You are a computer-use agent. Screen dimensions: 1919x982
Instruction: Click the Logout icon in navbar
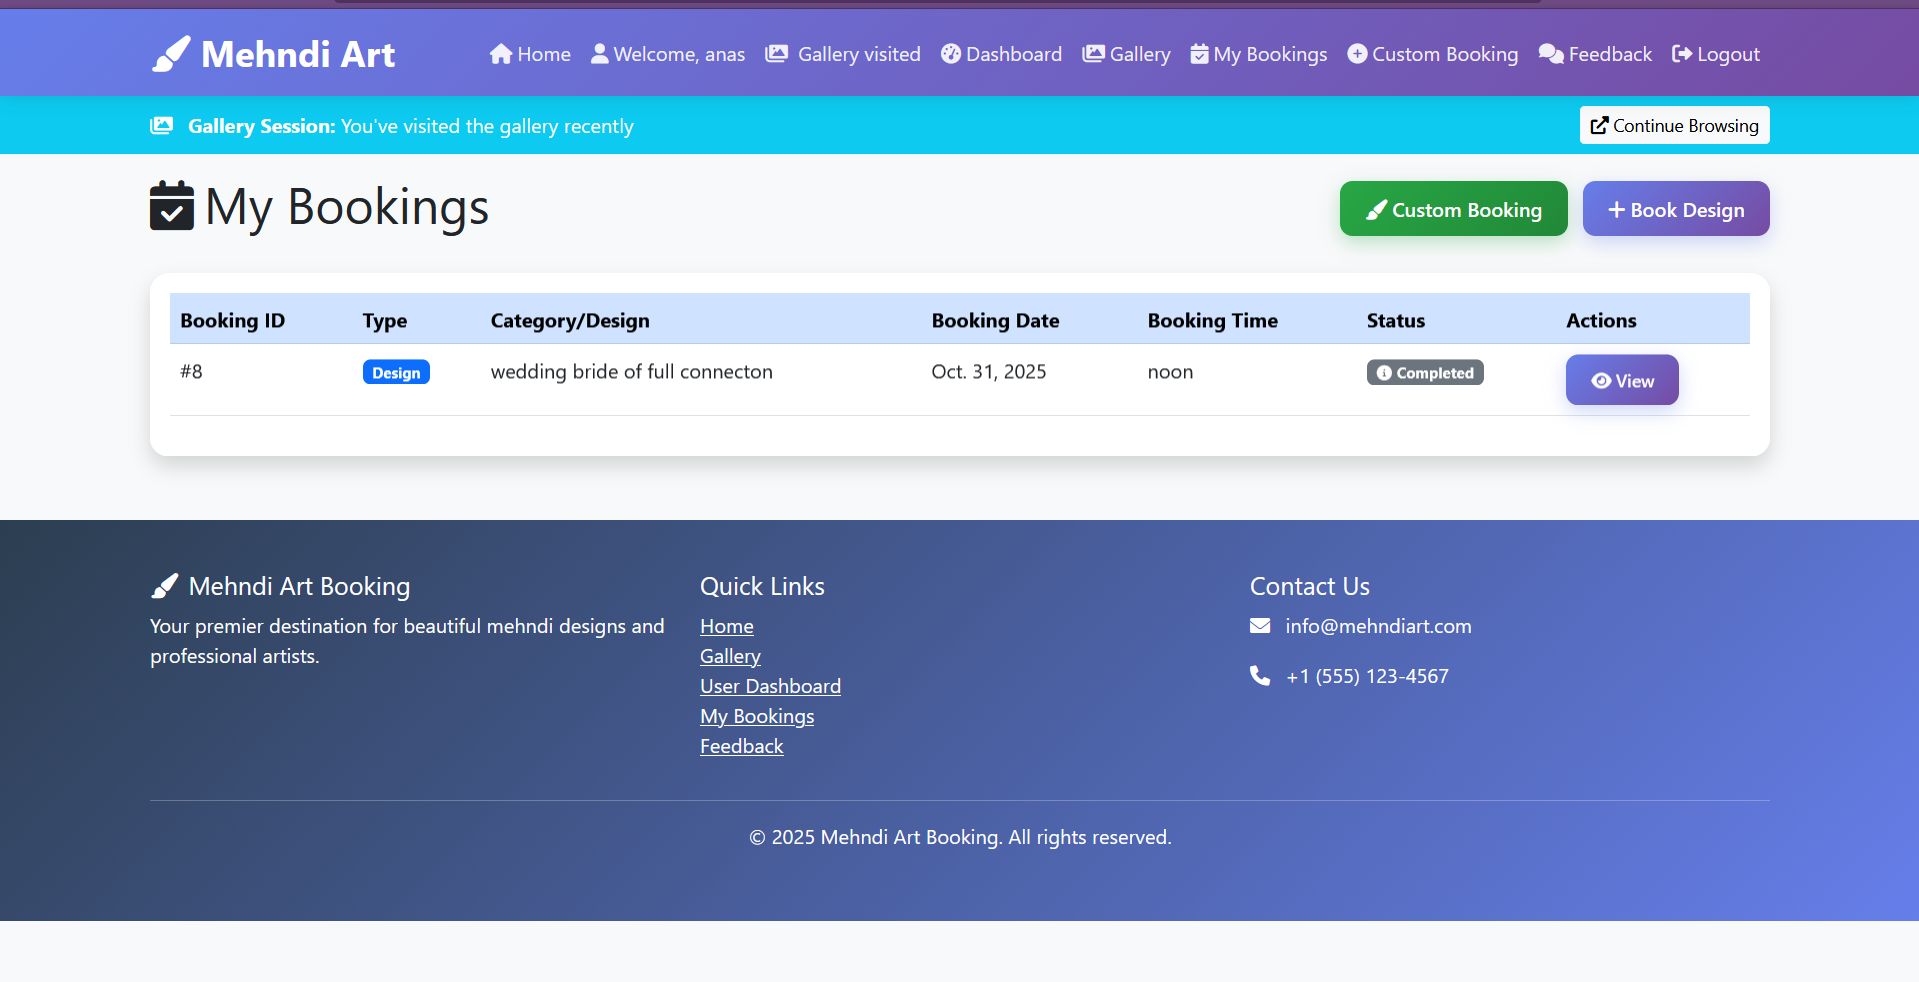point(1681,55)
